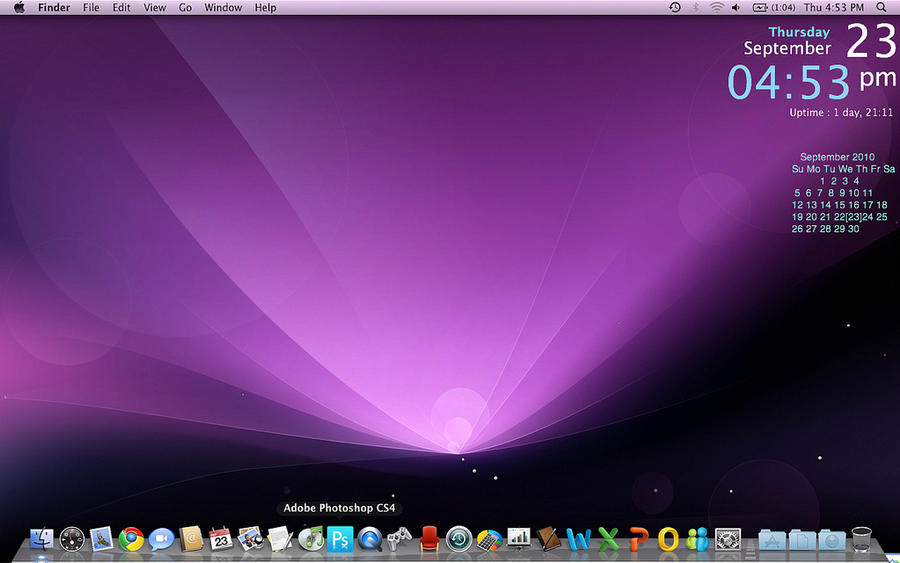
Task: Open QuickTime Player icon
Action: (370, 539)
